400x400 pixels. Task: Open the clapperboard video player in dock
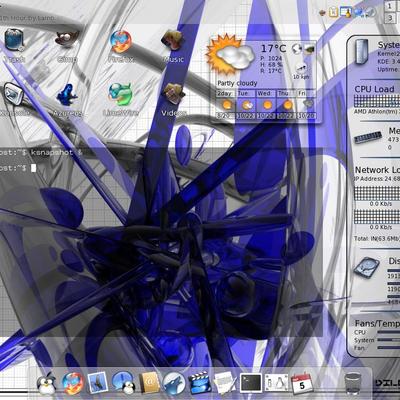click(x=199, y=383)
